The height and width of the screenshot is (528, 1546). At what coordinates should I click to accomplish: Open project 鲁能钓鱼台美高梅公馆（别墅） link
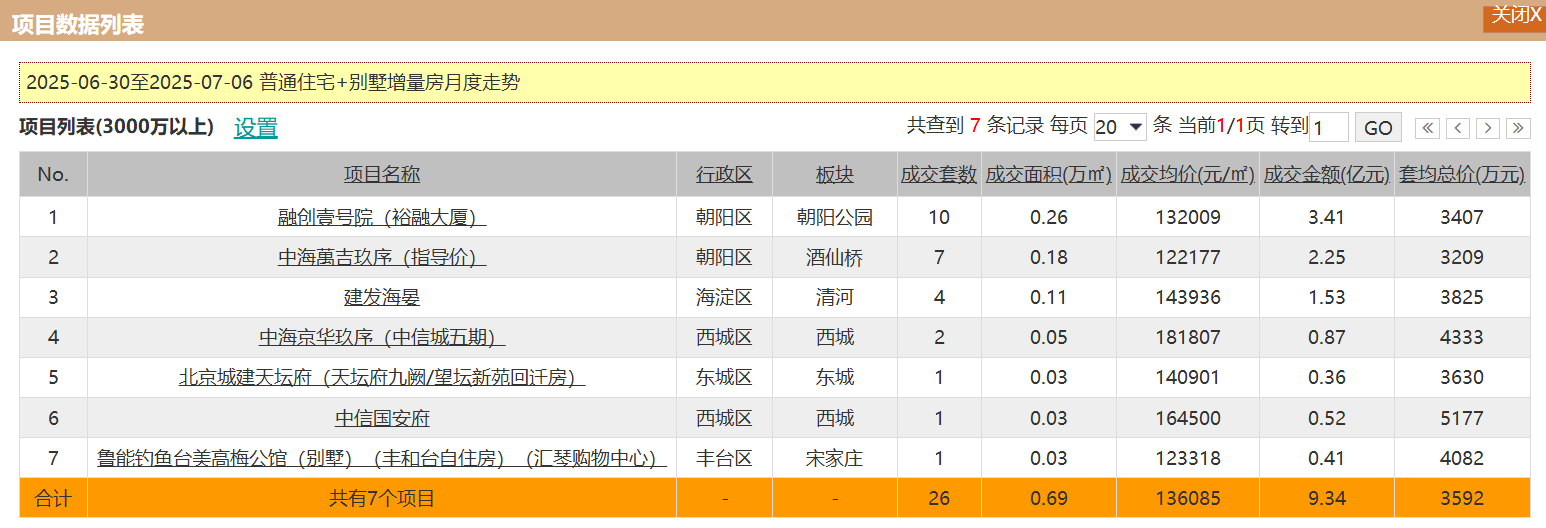tap(382, 458)
